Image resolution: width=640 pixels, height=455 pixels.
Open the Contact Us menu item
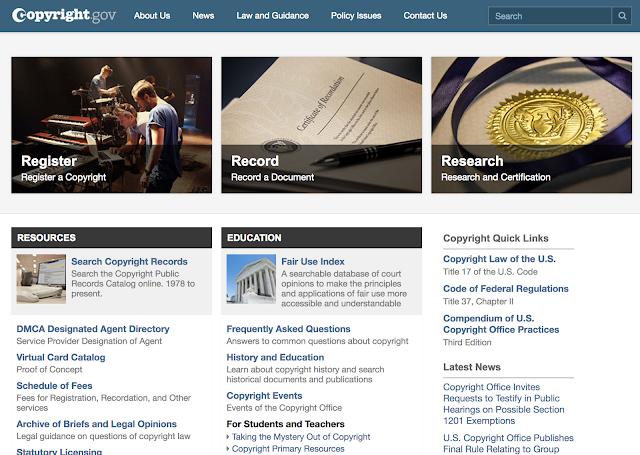(425, 16)
